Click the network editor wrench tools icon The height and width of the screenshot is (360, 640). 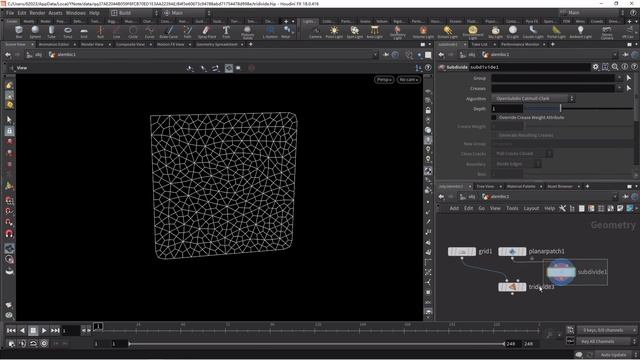click(562, 209)
